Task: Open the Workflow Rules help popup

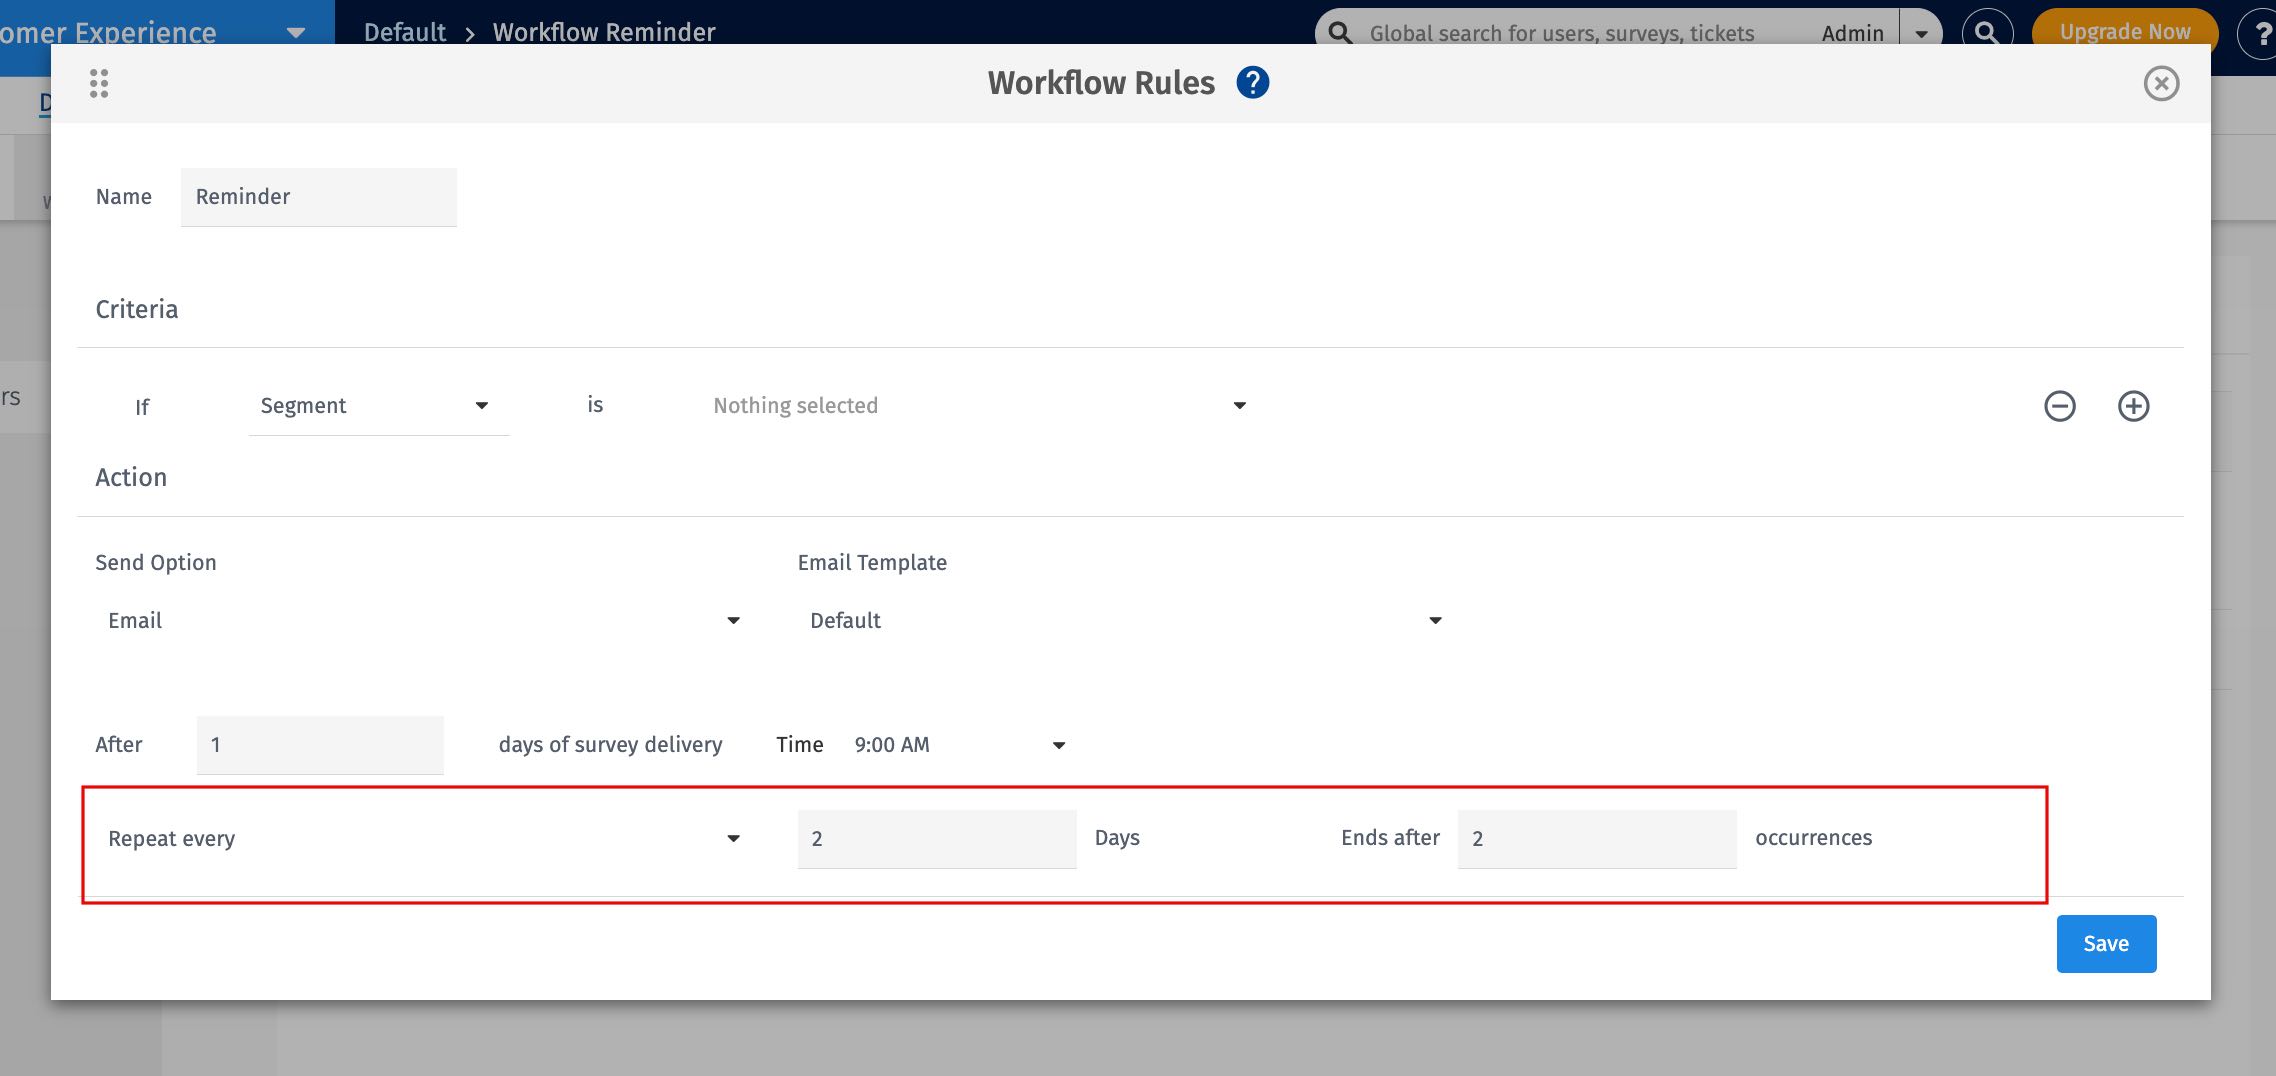Action: (1251, 82)
